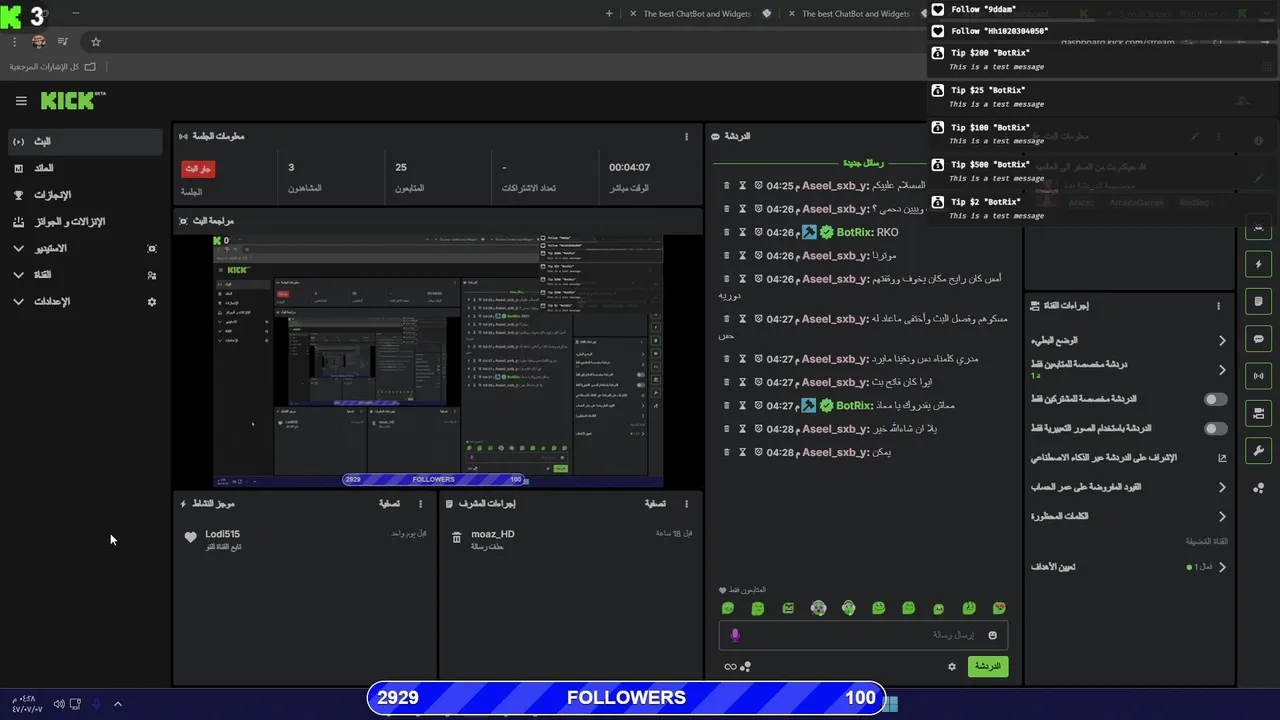This screenshot has height=720, width=1280.
Task: Bookmark page with star icon in address bar
Action: coord(96,42)
